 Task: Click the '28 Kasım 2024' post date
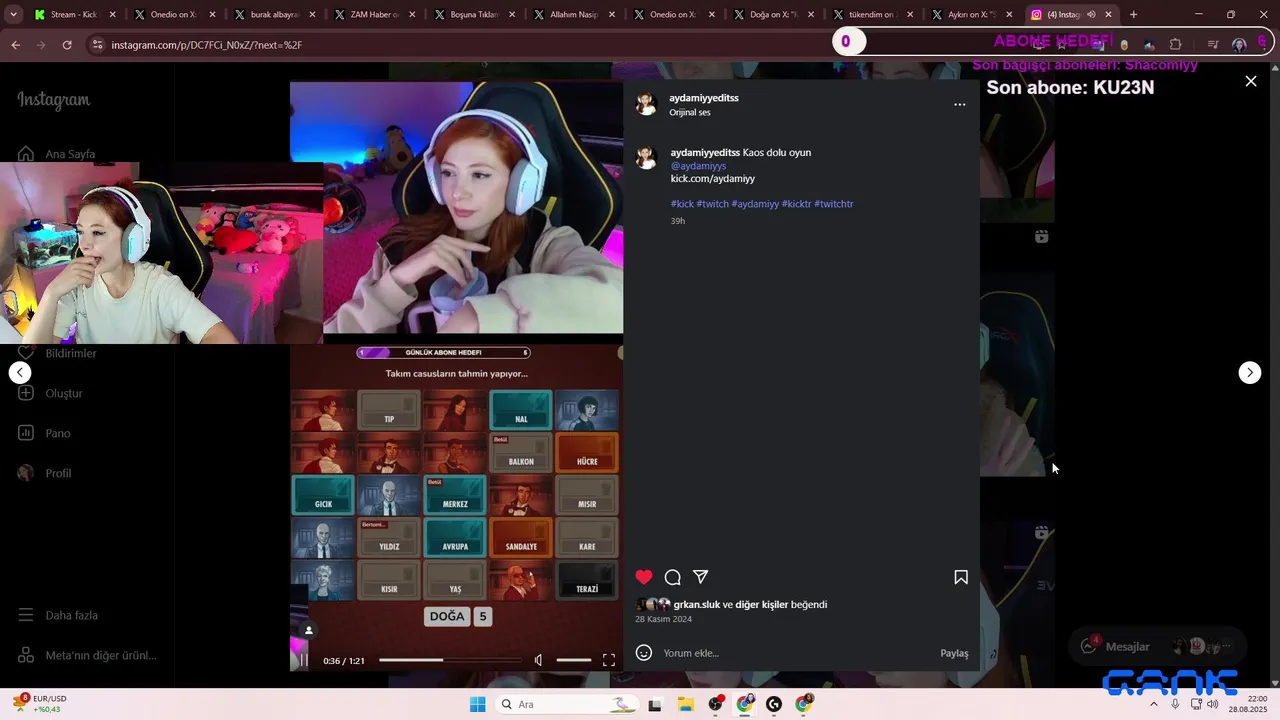coord(663,619)
